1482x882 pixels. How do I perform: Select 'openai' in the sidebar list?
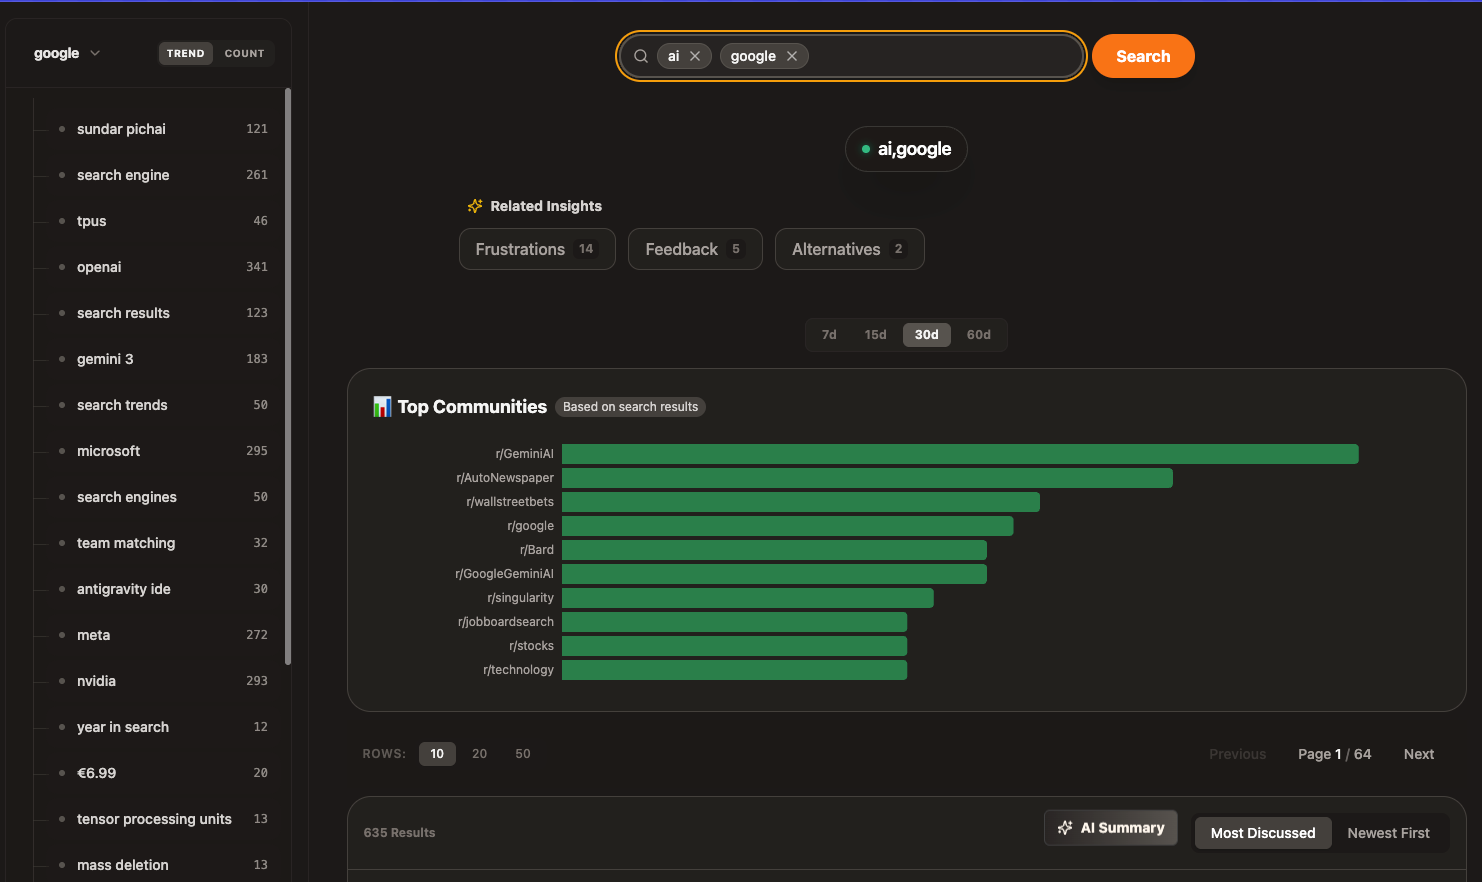pyautogui.click(x=99, y=267)
